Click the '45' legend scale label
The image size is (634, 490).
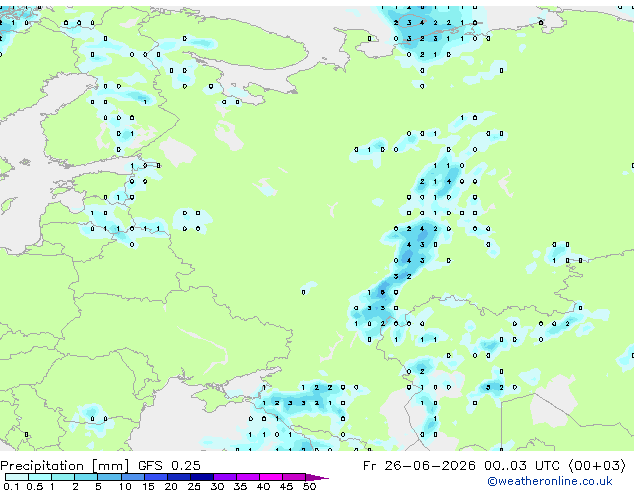click(286, 486)
